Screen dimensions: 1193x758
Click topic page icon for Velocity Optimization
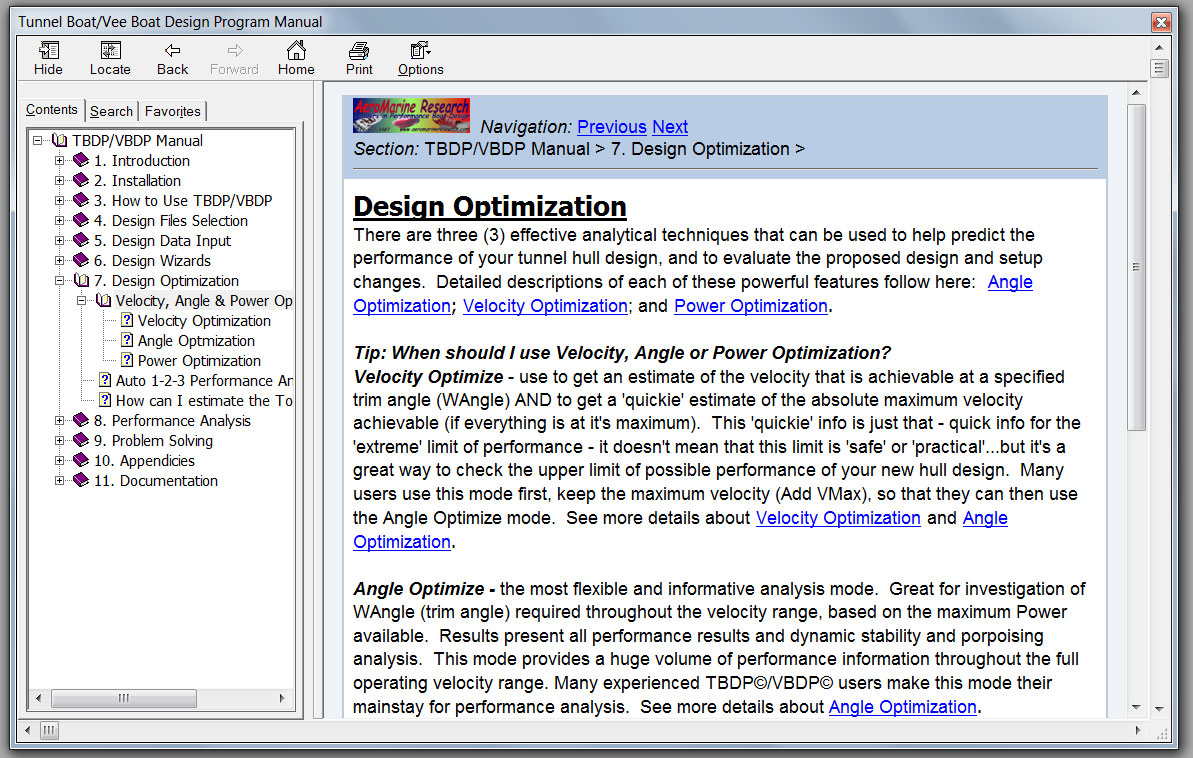(x=127, y=320)
